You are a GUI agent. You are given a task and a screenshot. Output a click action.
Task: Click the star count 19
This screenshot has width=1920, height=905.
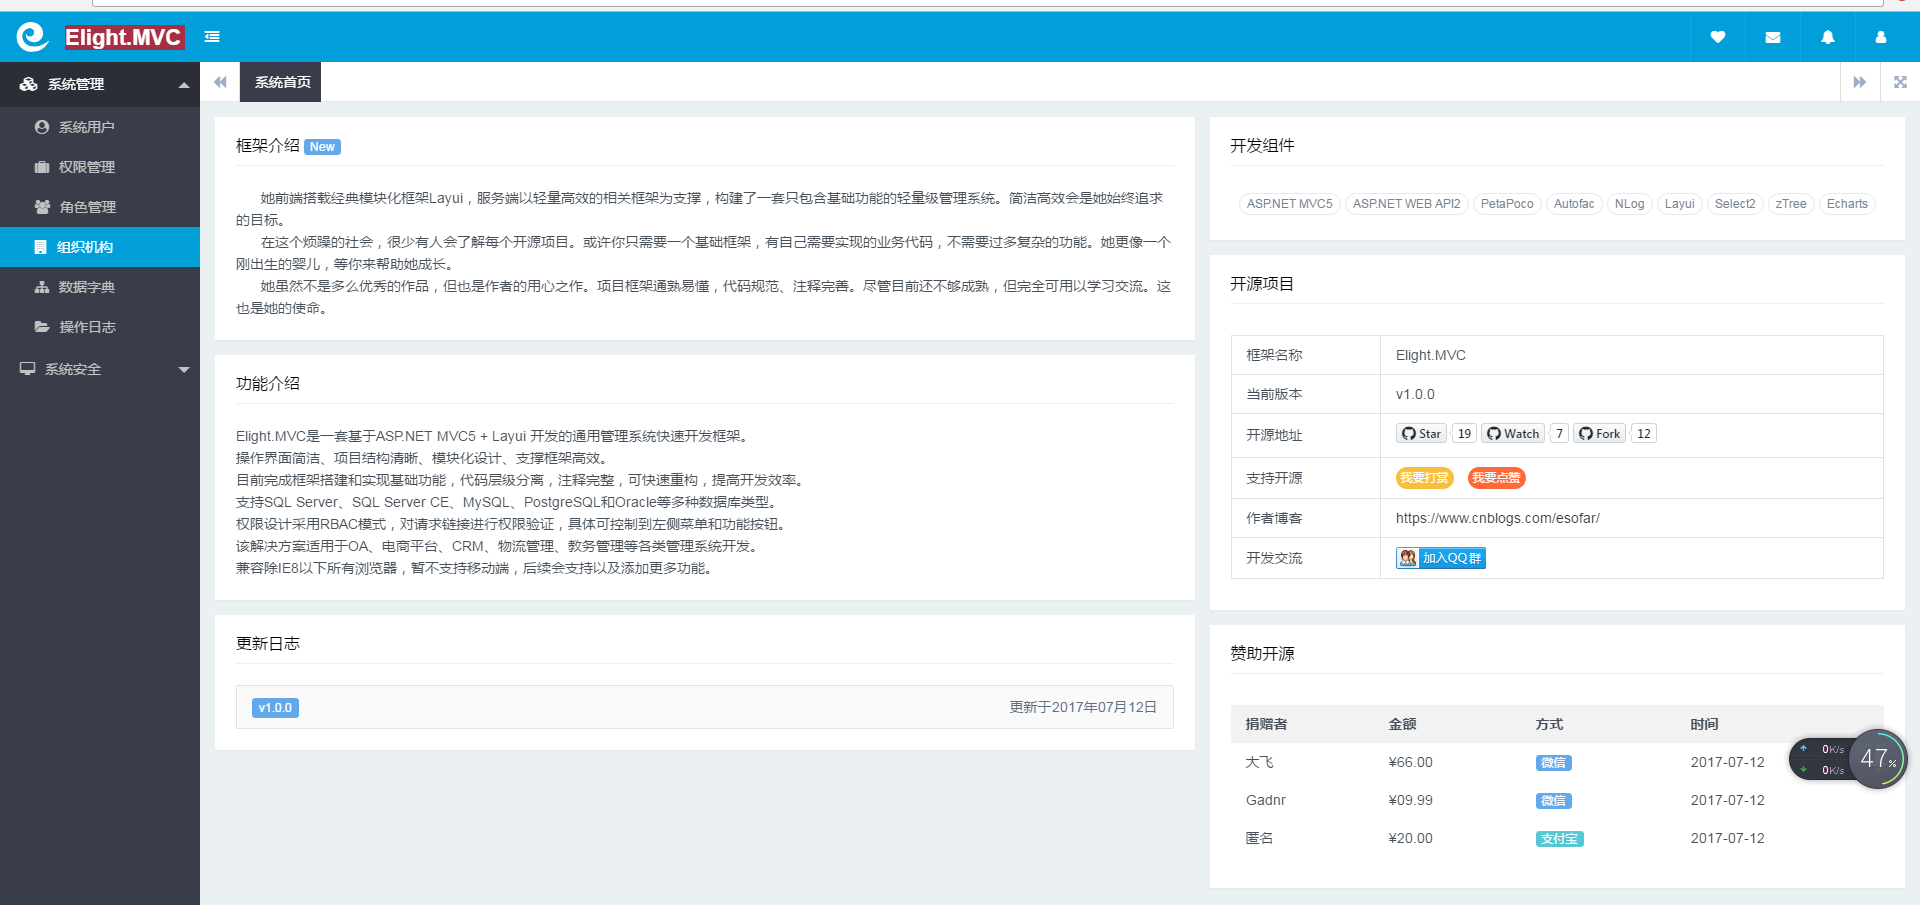(1464, 433)
